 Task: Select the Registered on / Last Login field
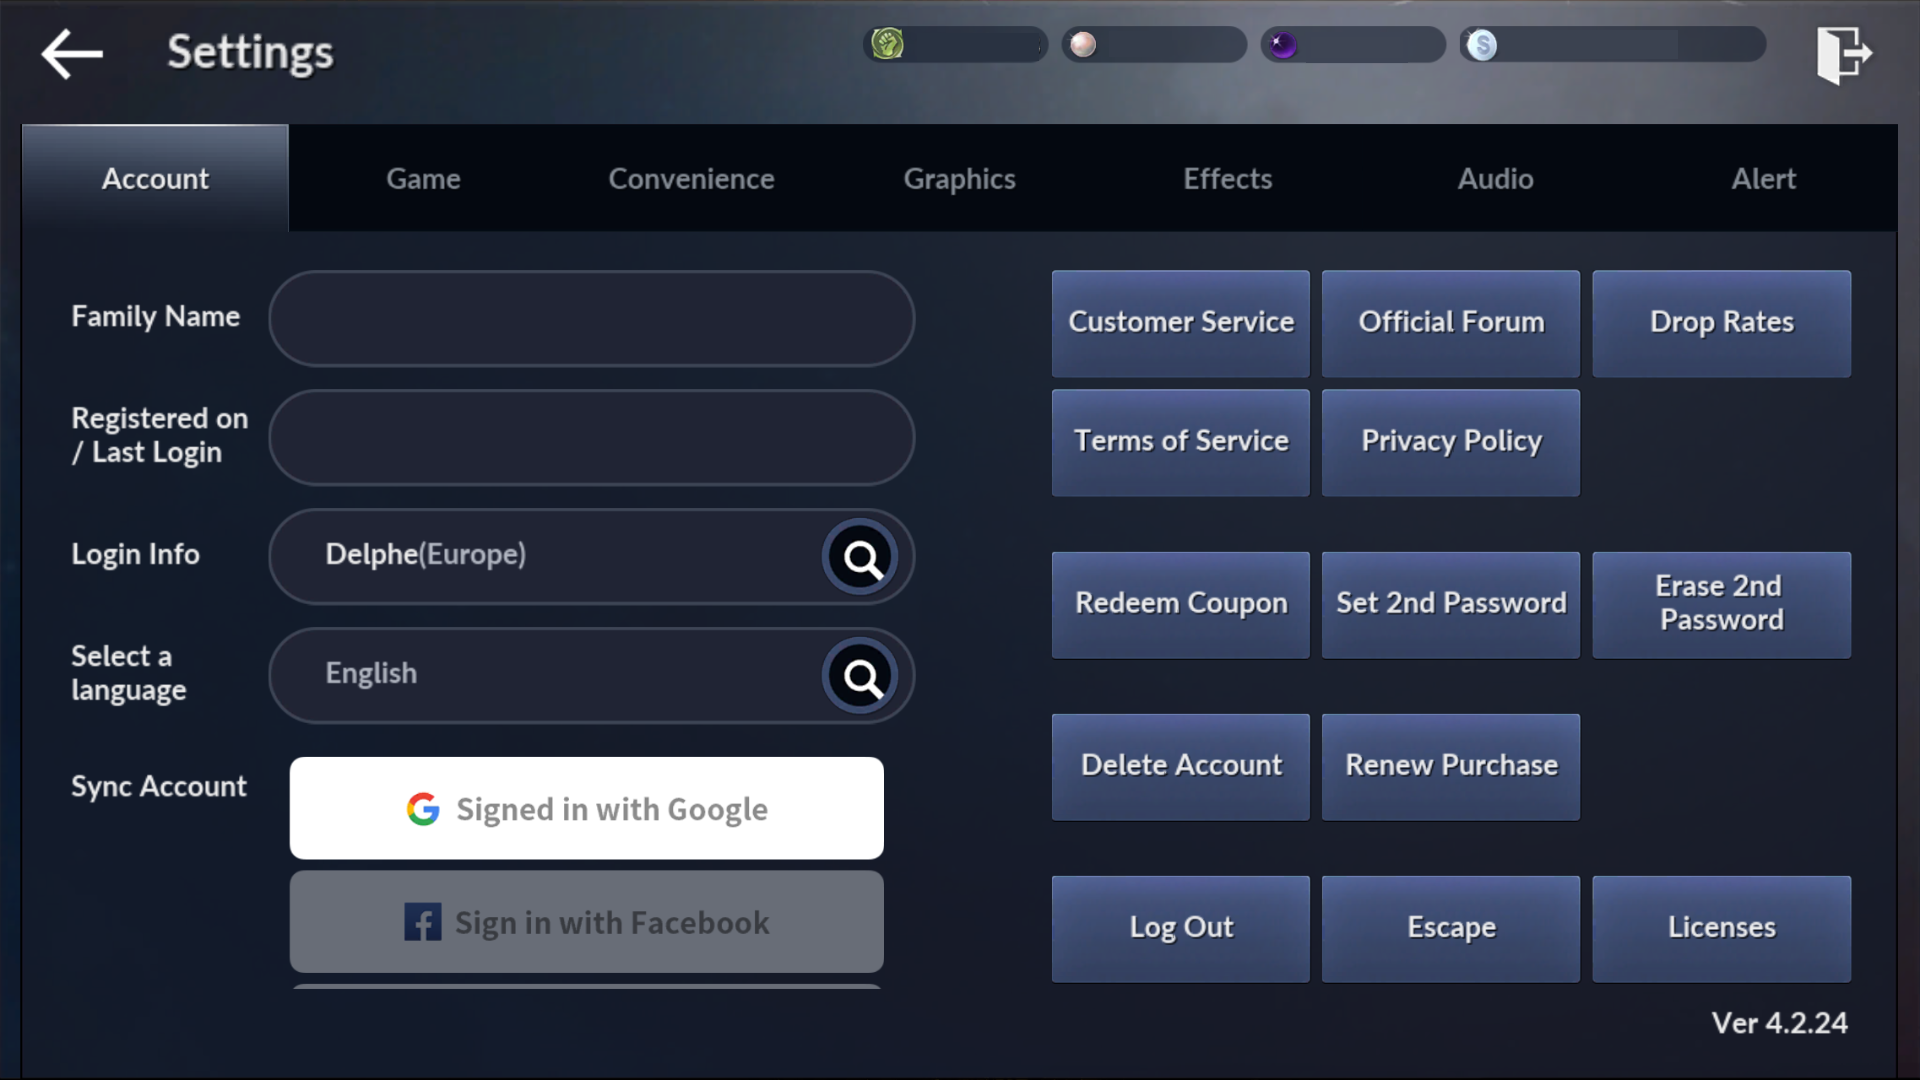(591, 437)
